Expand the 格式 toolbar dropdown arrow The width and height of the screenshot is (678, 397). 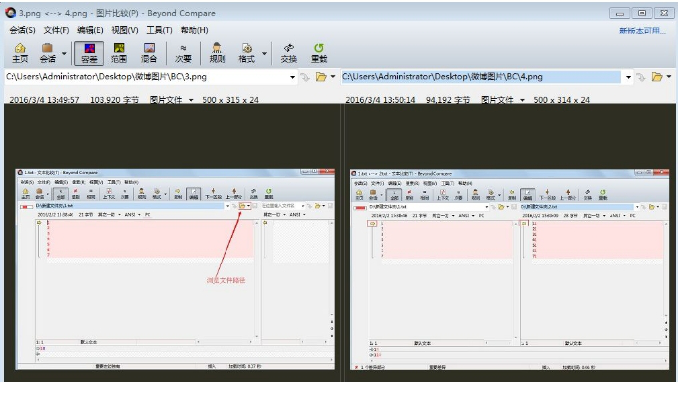point(264,54)
